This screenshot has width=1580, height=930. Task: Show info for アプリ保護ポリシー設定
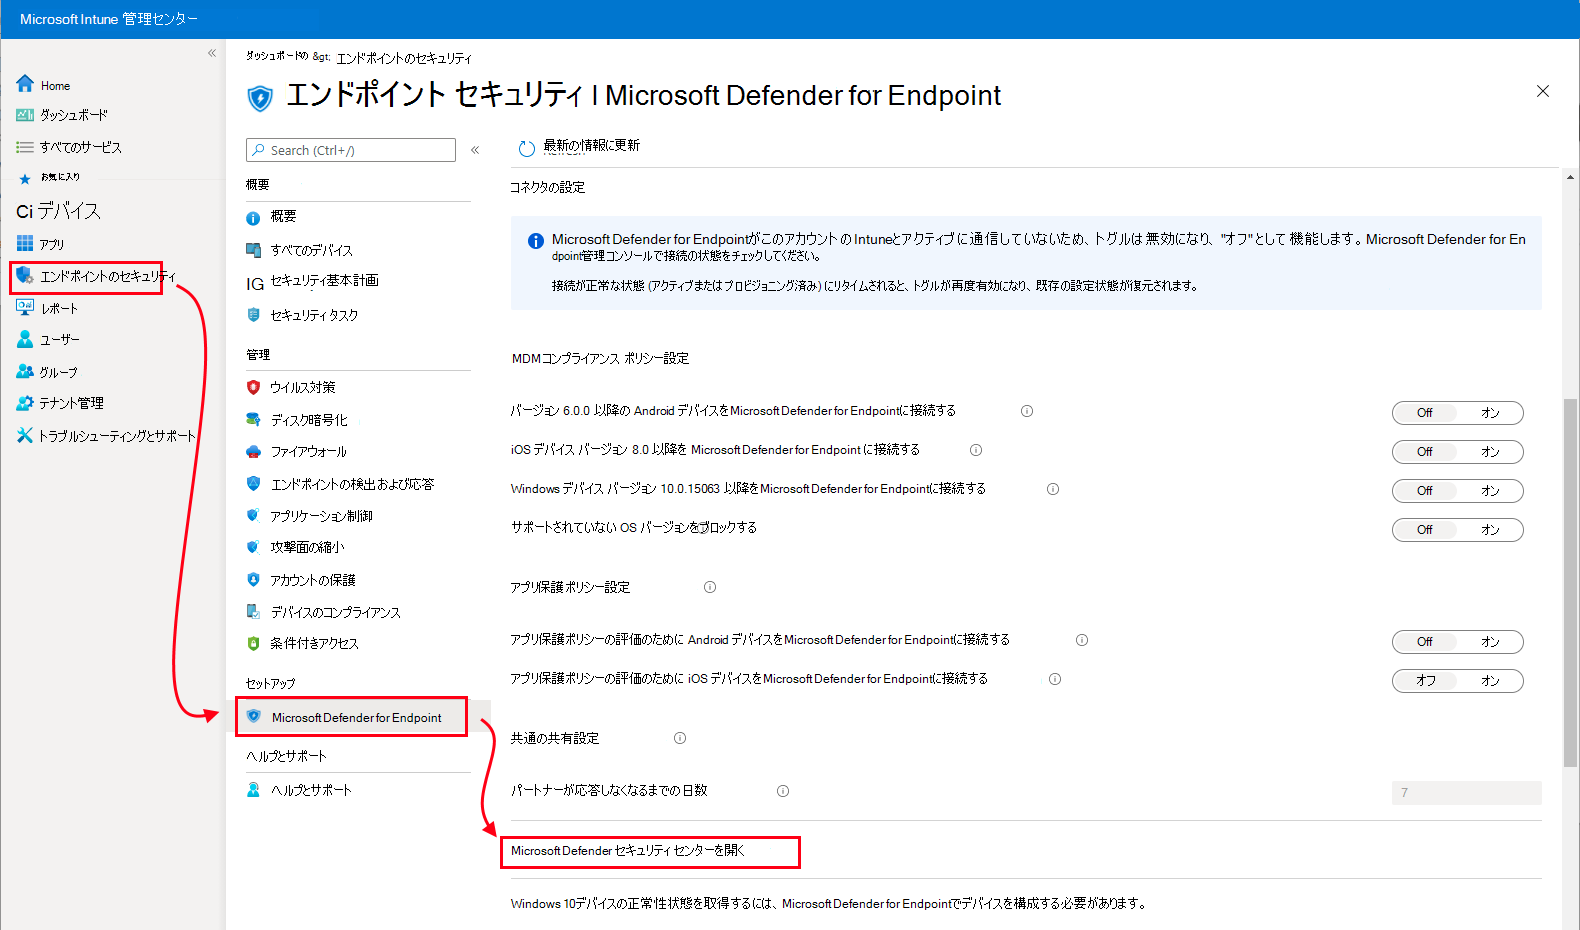pyautogui.click(x=710, y=587)
